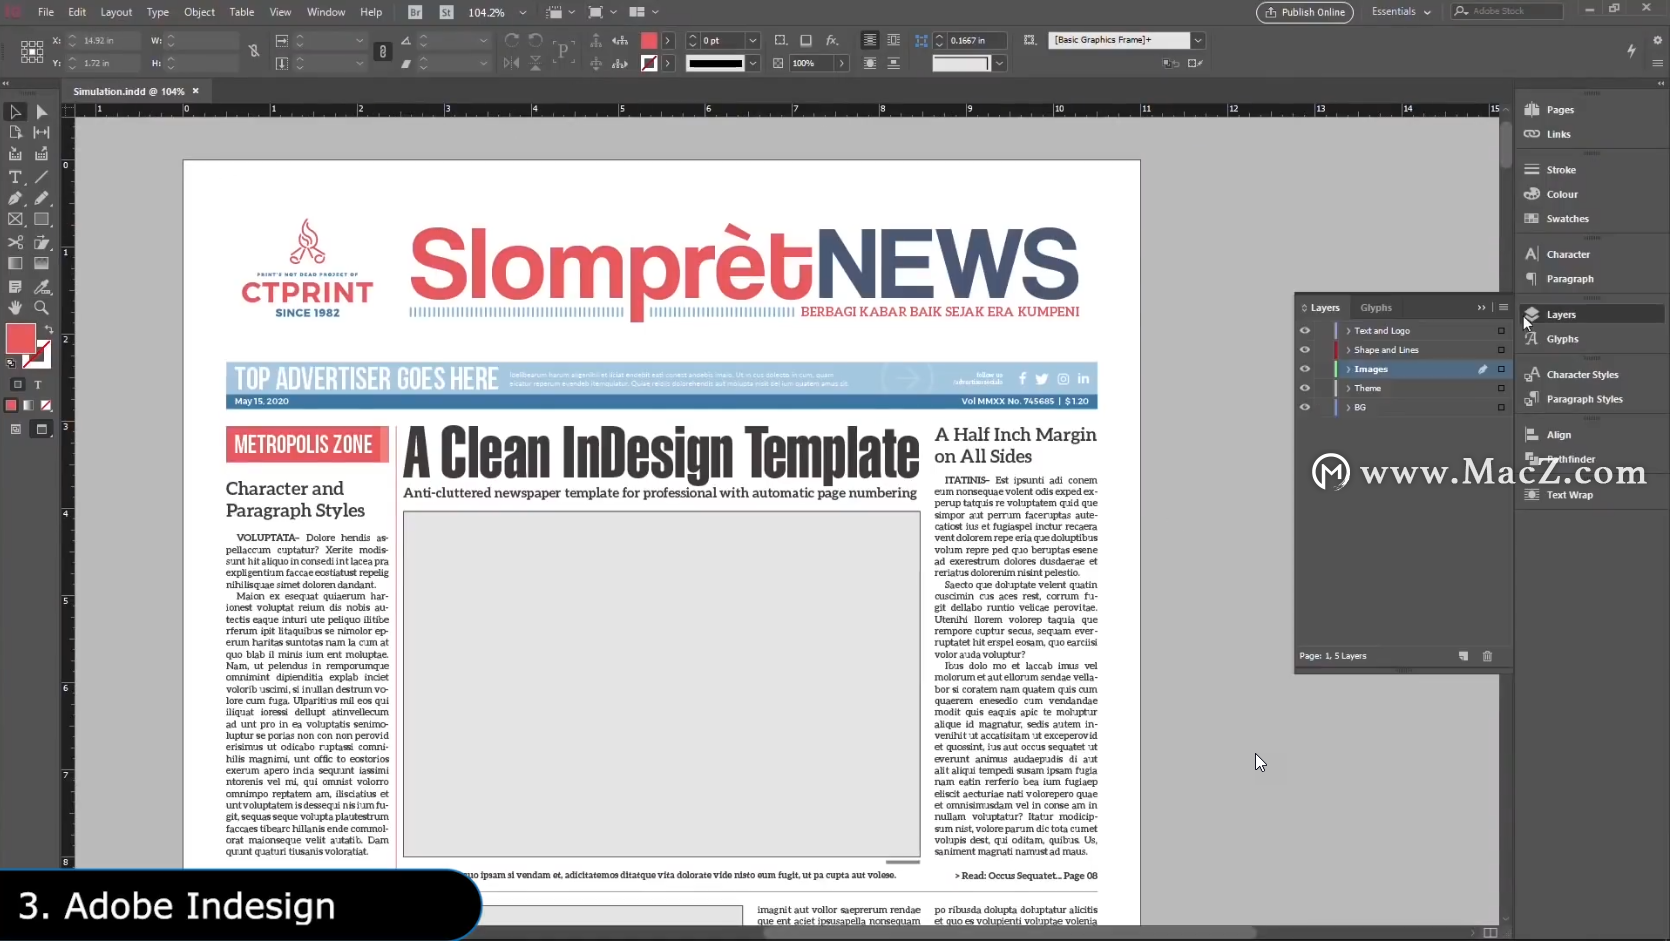Open the Type menu
This screenshot has height=943, width=1670.
click(158, 12)
